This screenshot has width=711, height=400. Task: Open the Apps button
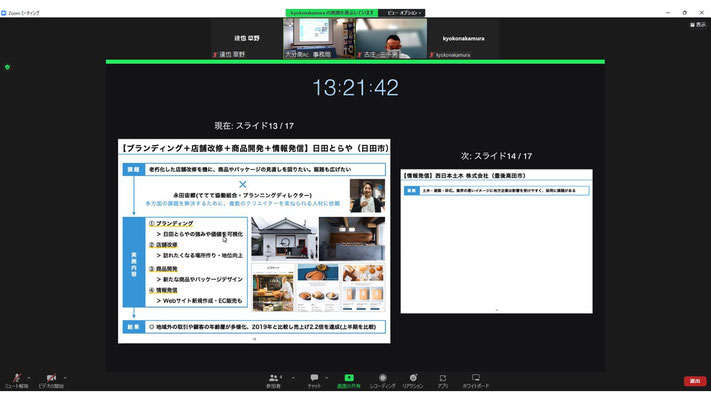coord(443,380)
